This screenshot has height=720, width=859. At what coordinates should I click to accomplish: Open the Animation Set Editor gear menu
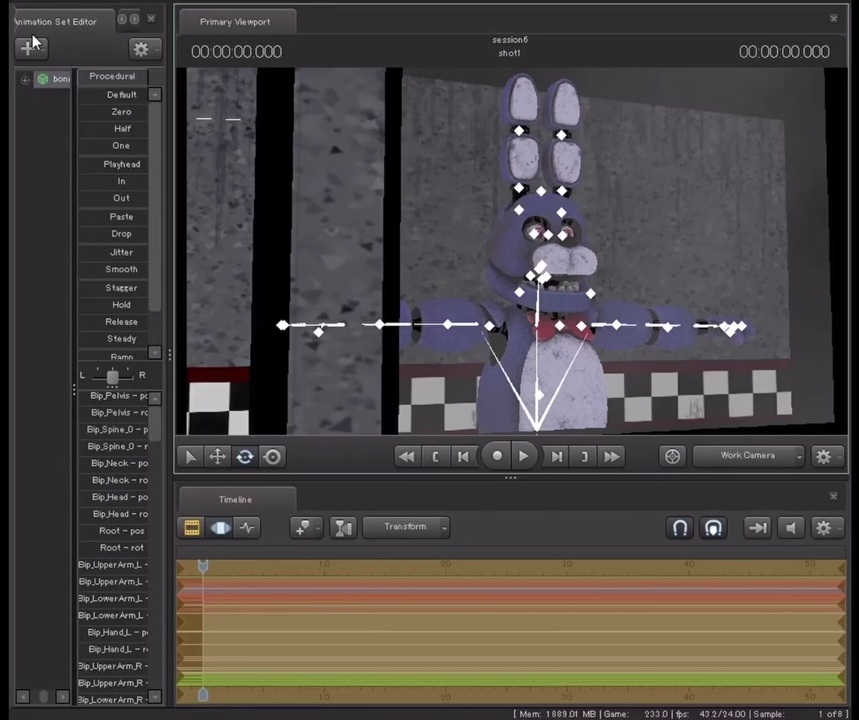click(x=141, y=48)
